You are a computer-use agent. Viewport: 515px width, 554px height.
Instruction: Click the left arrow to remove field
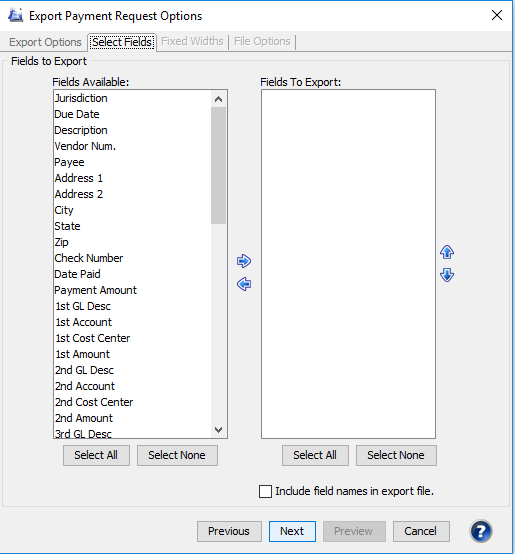coord(244,284)
